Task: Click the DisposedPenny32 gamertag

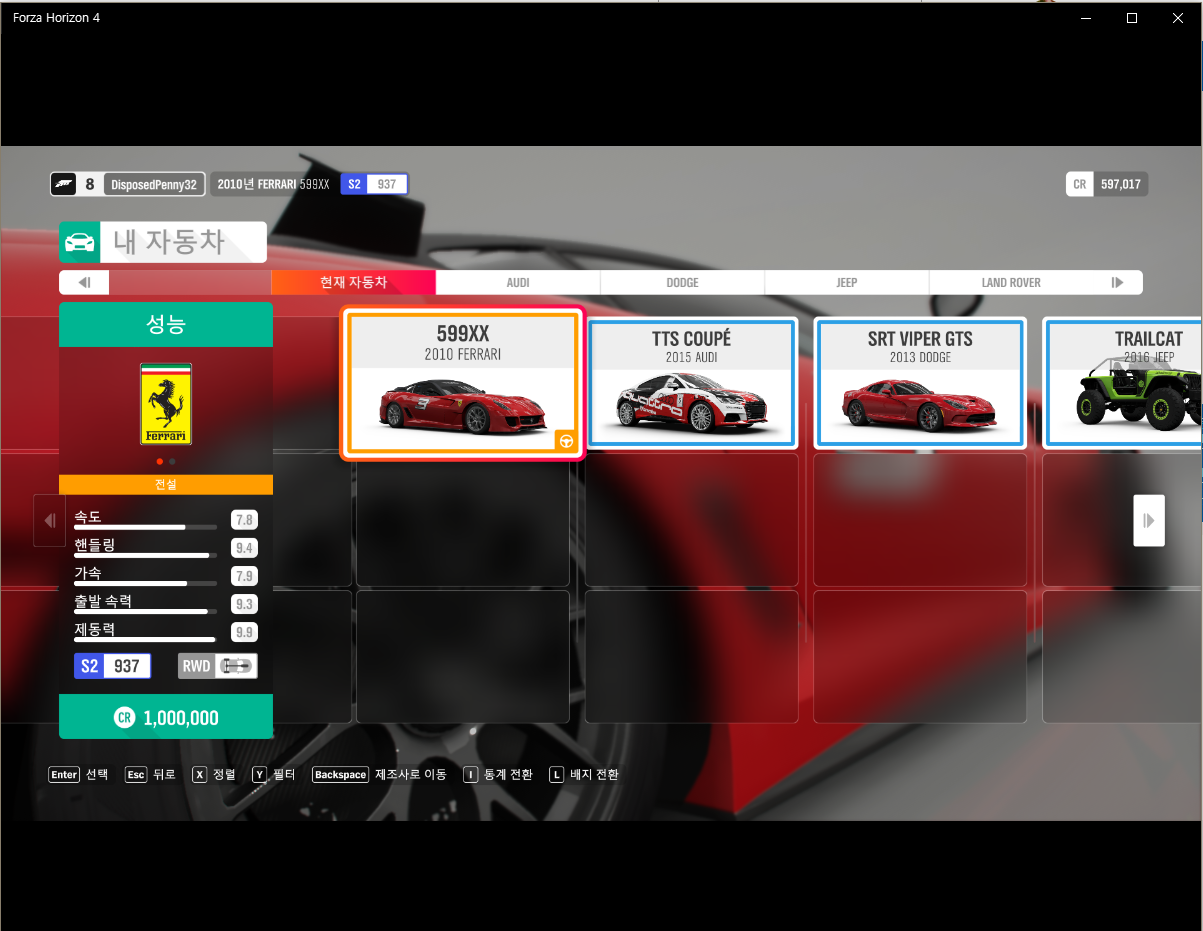Action: [x=154, y=184]
